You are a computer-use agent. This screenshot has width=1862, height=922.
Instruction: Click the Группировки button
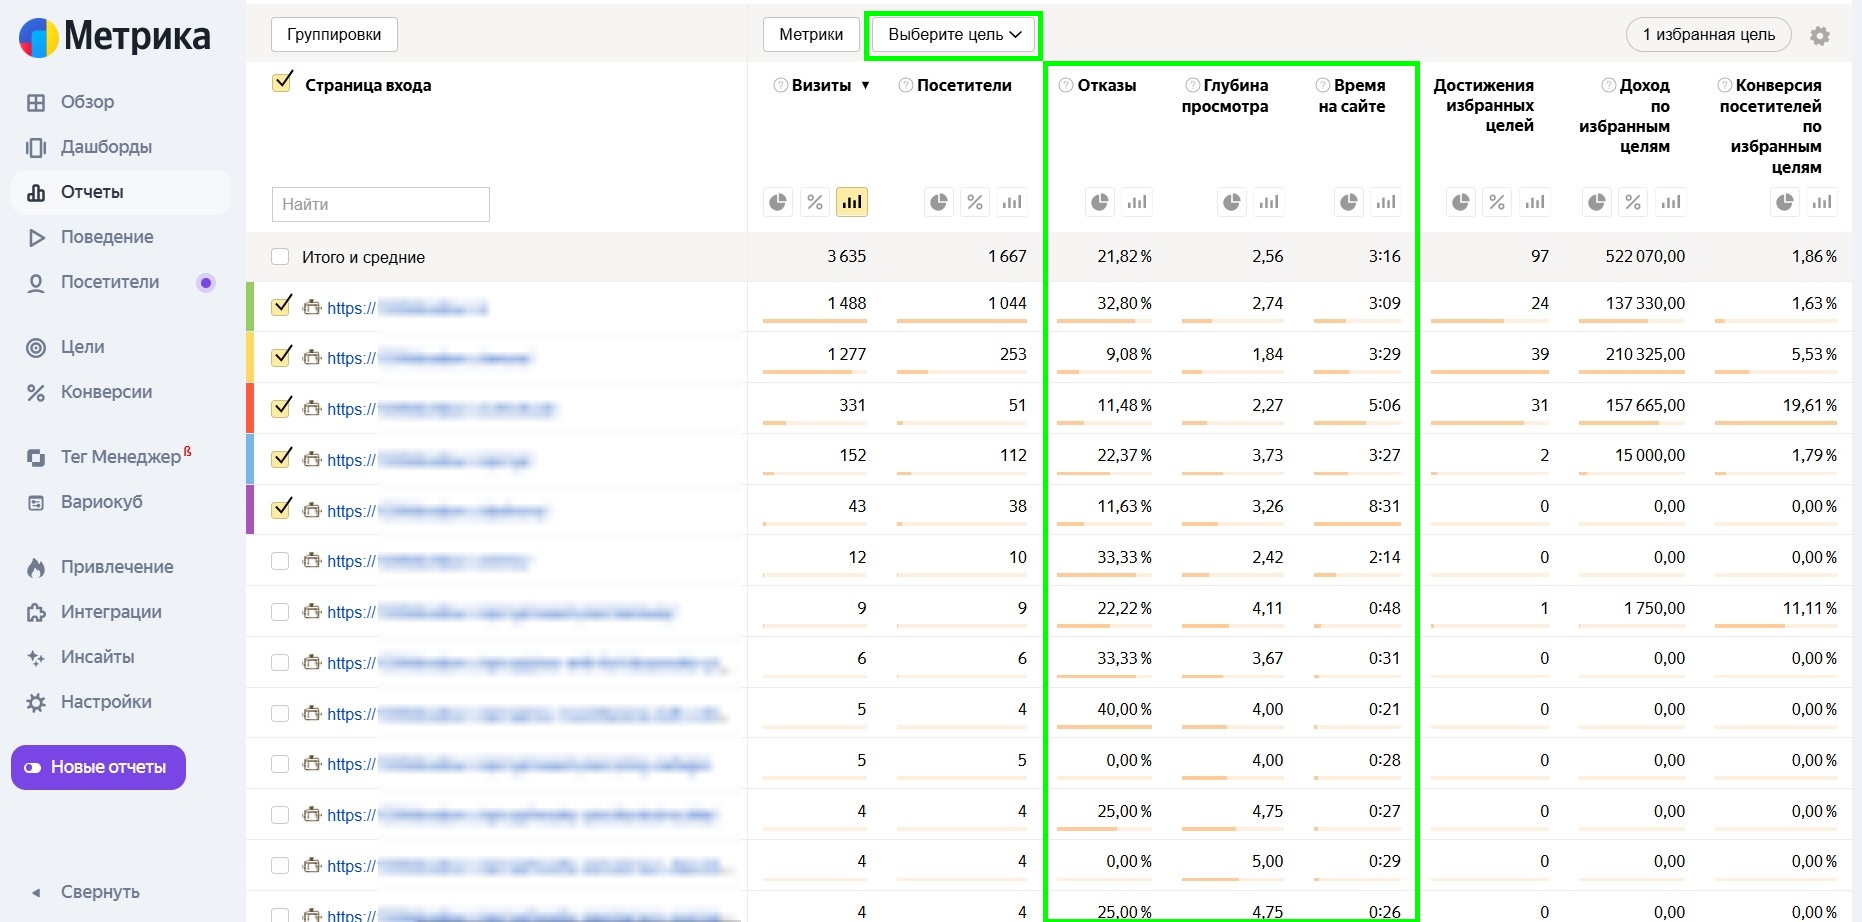coord(334,35)
